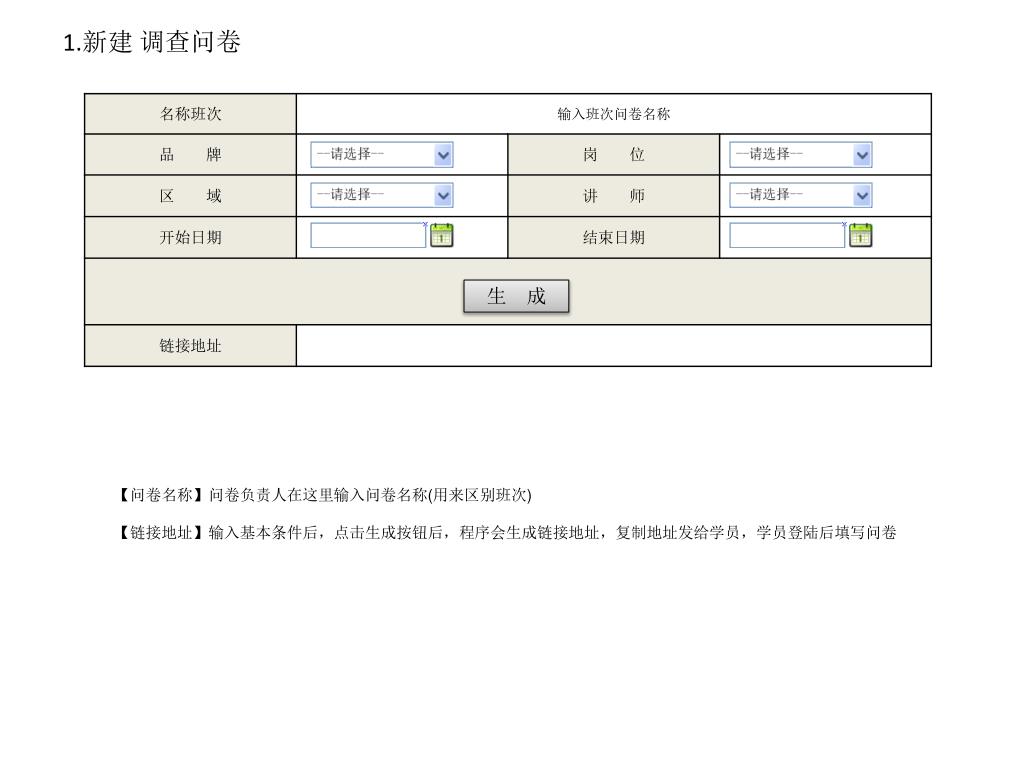
Task: Focus the 结束日期 date input field
Action: coord(787,235)
